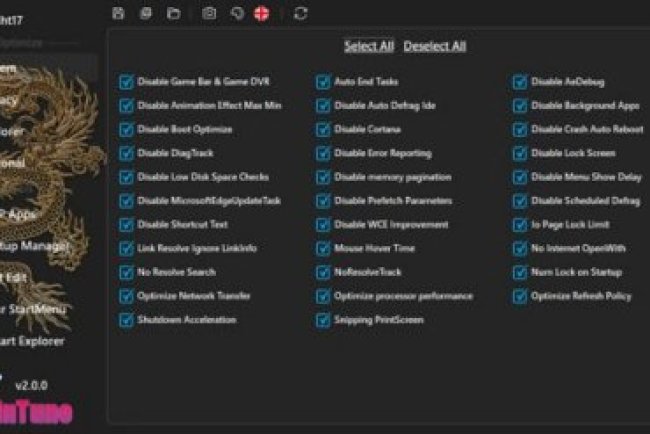This screenshot has width=650, height=434.
Task: Open the Startup Manager sidebar section
Action: click(x=34, y=246)
